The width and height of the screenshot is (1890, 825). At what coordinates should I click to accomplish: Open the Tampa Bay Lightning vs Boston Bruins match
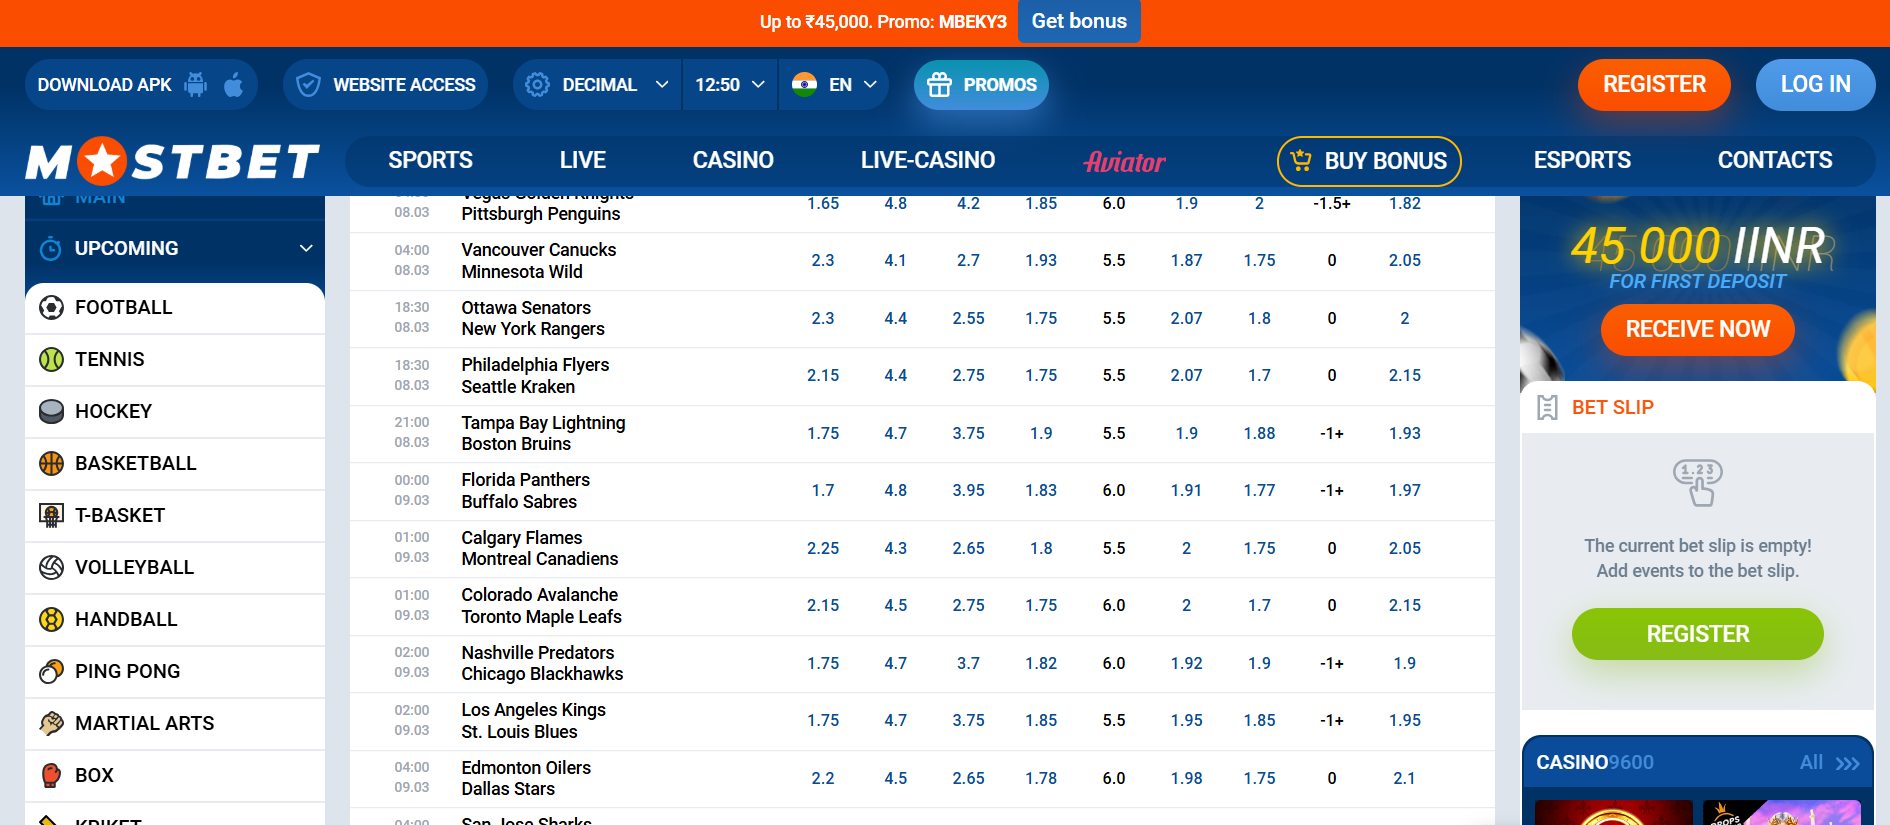[x=543, y=433]
